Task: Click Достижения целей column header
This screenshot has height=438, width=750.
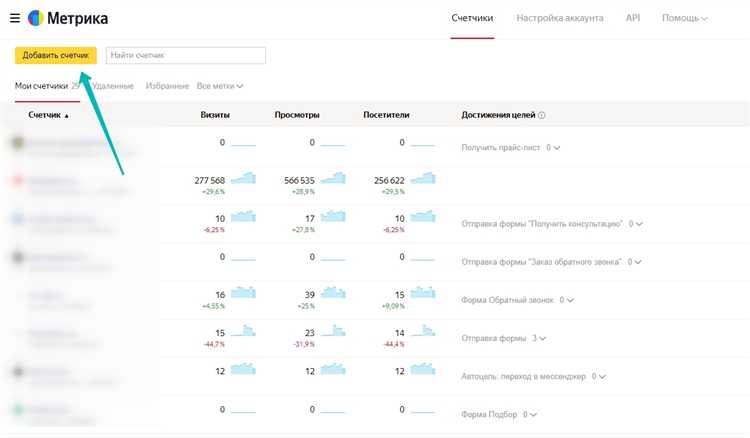Action: point(498,115)
